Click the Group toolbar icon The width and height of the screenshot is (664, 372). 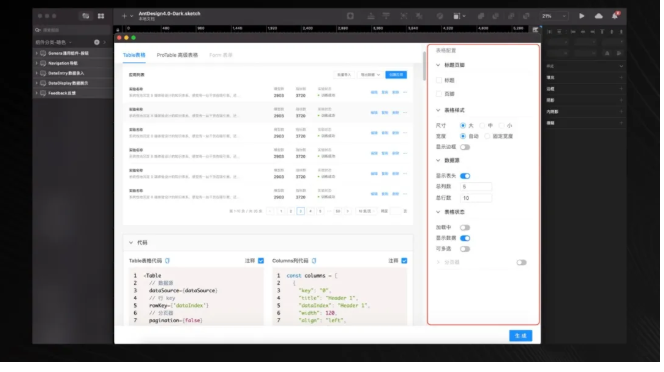click(404, 16)
